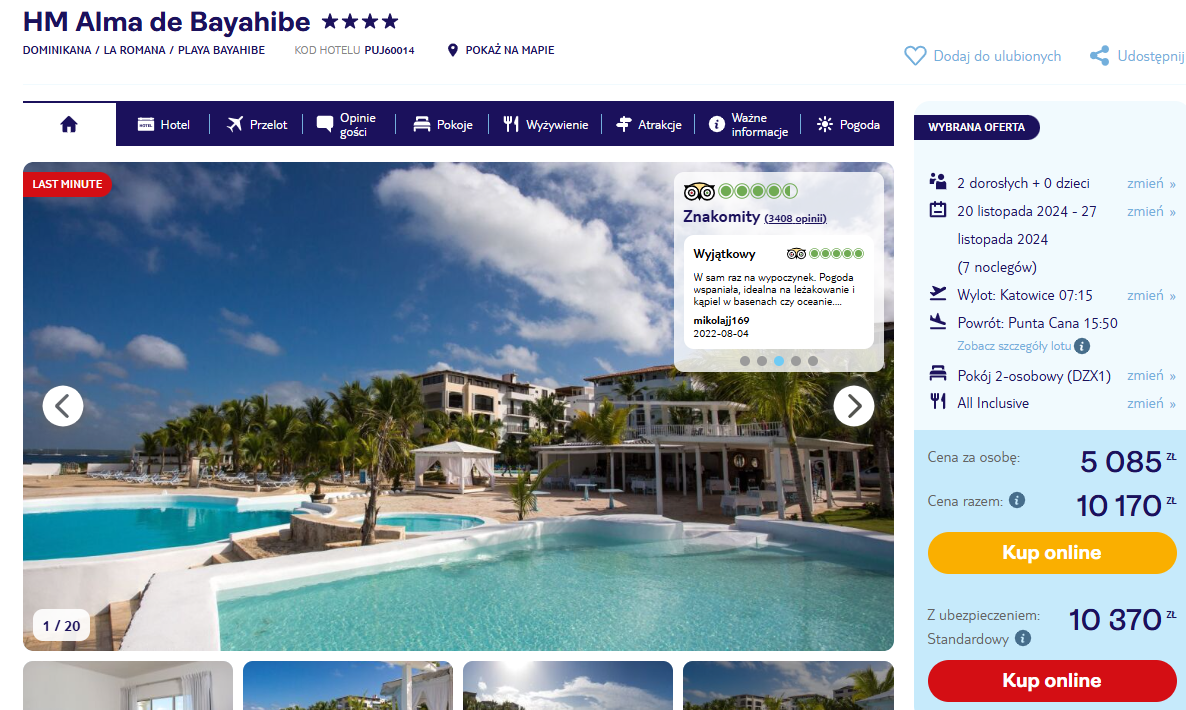Open the Wyżywienie tab
The image size is (1186, 710).
click(545, 124)
